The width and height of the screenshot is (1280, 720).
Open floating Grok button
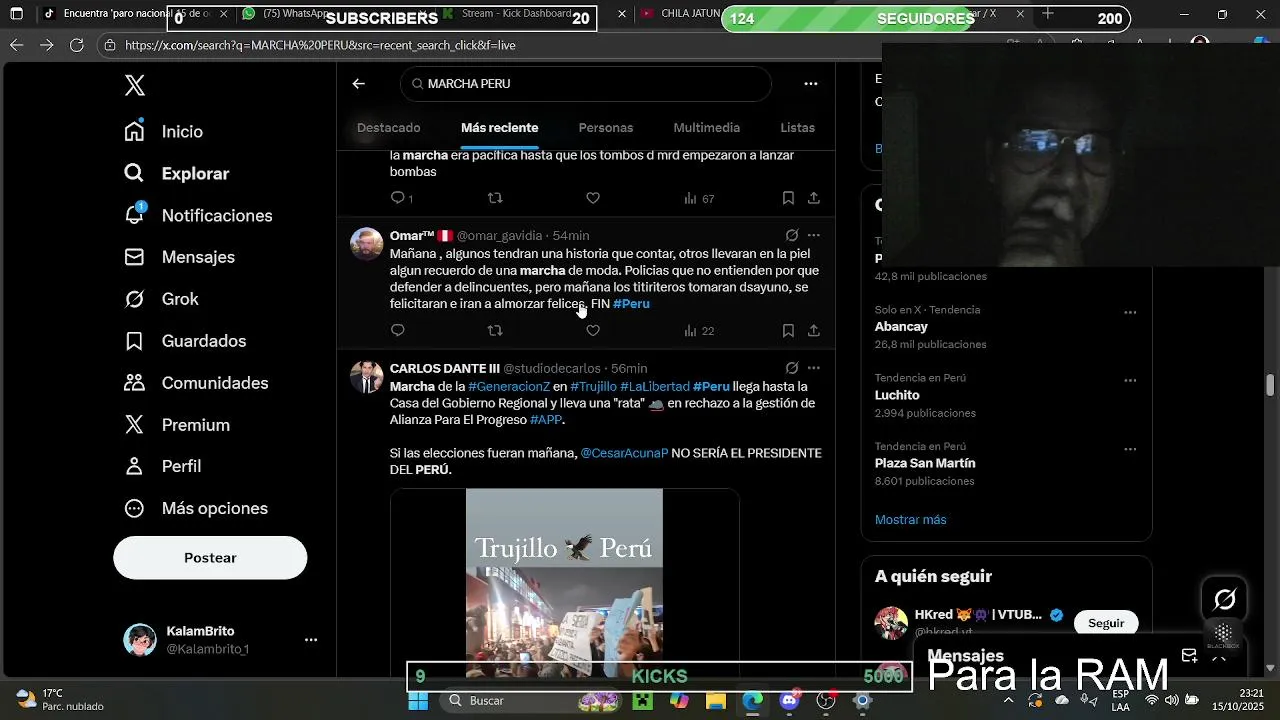coord(1224,600)
